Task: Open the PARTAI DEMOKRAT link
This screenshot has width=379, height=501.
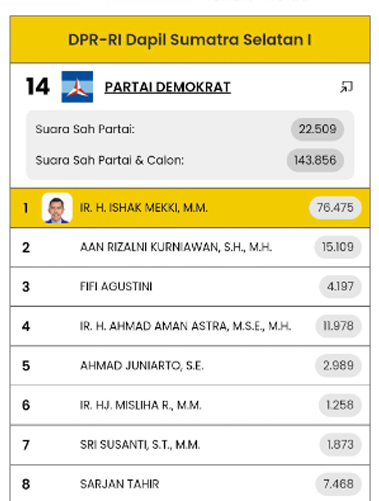Action: point(168,87)
